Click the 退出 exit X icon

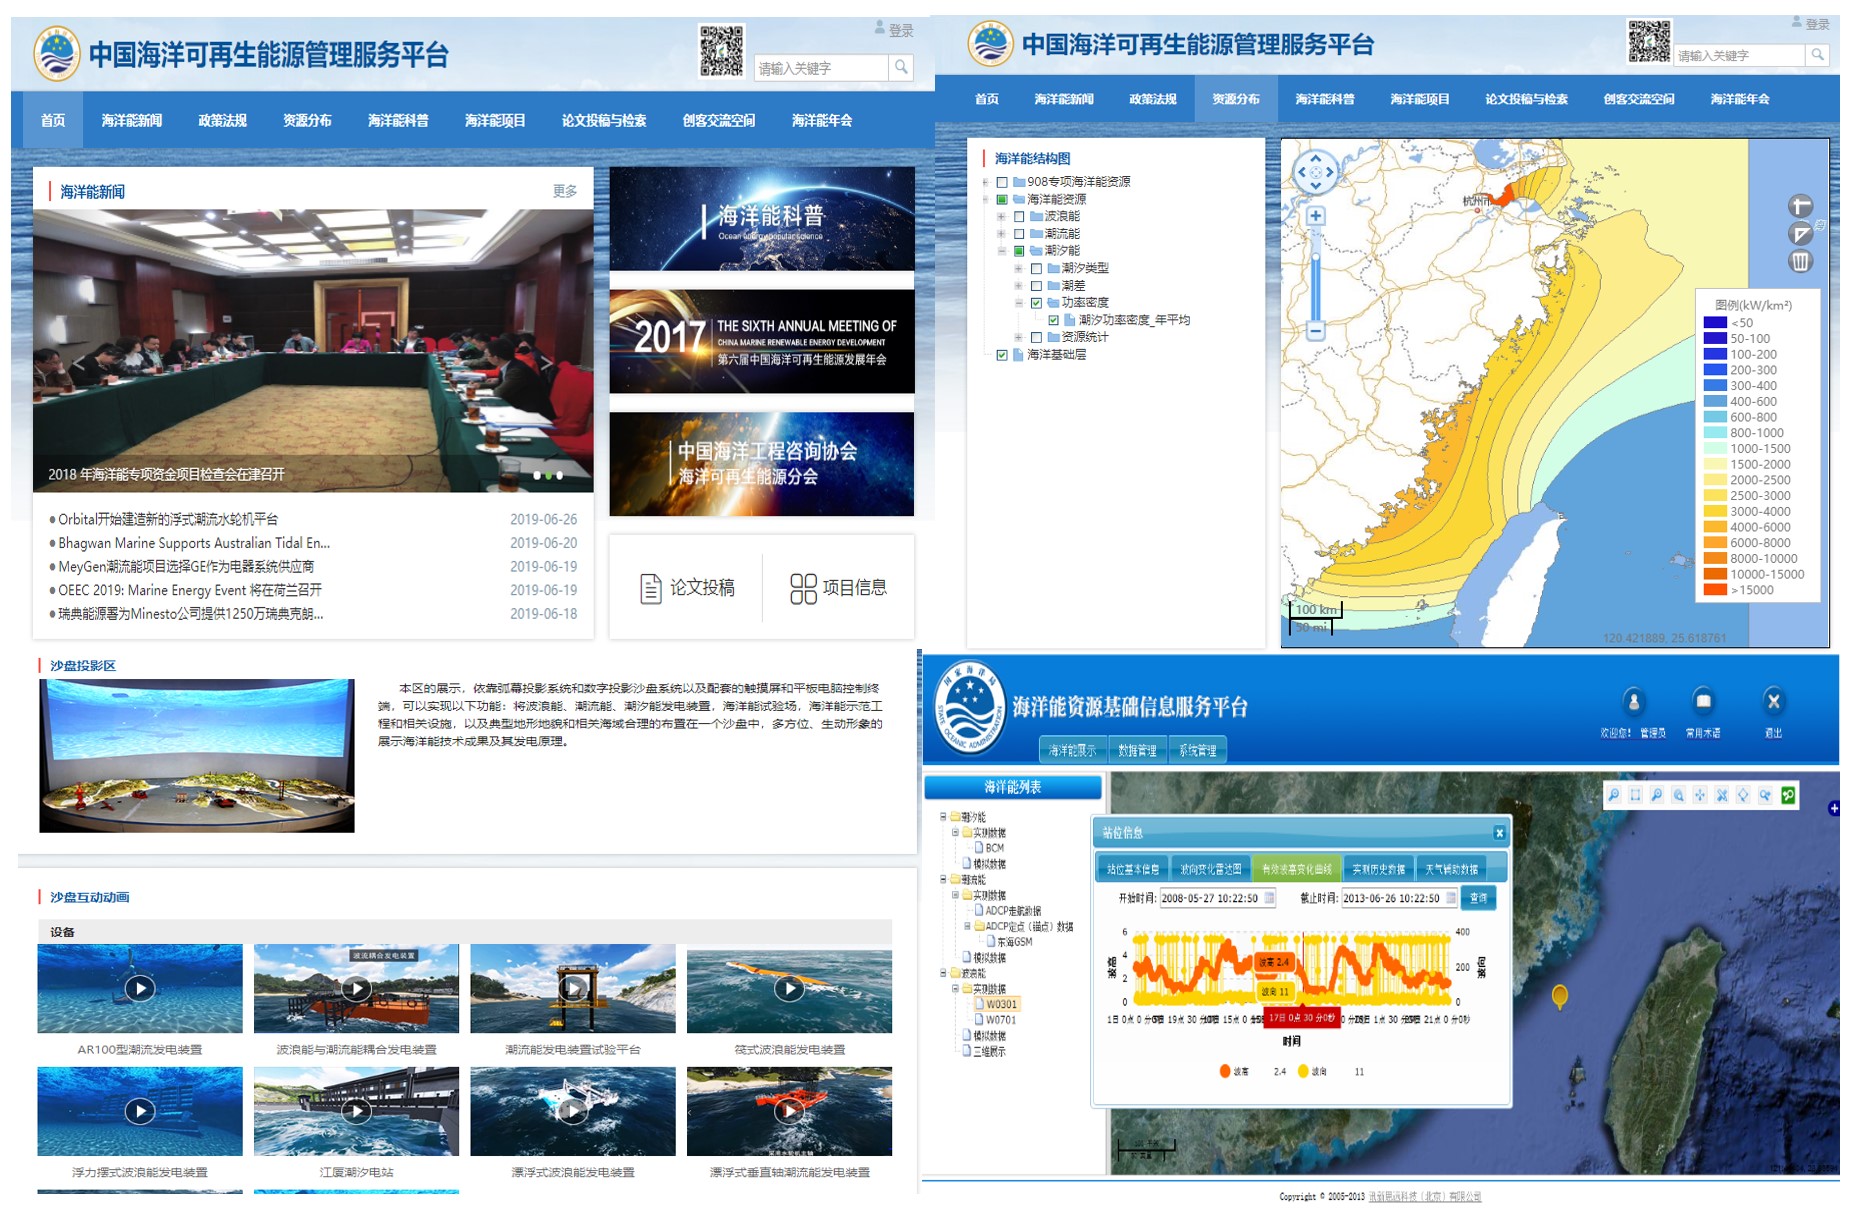click(1773, 702)
